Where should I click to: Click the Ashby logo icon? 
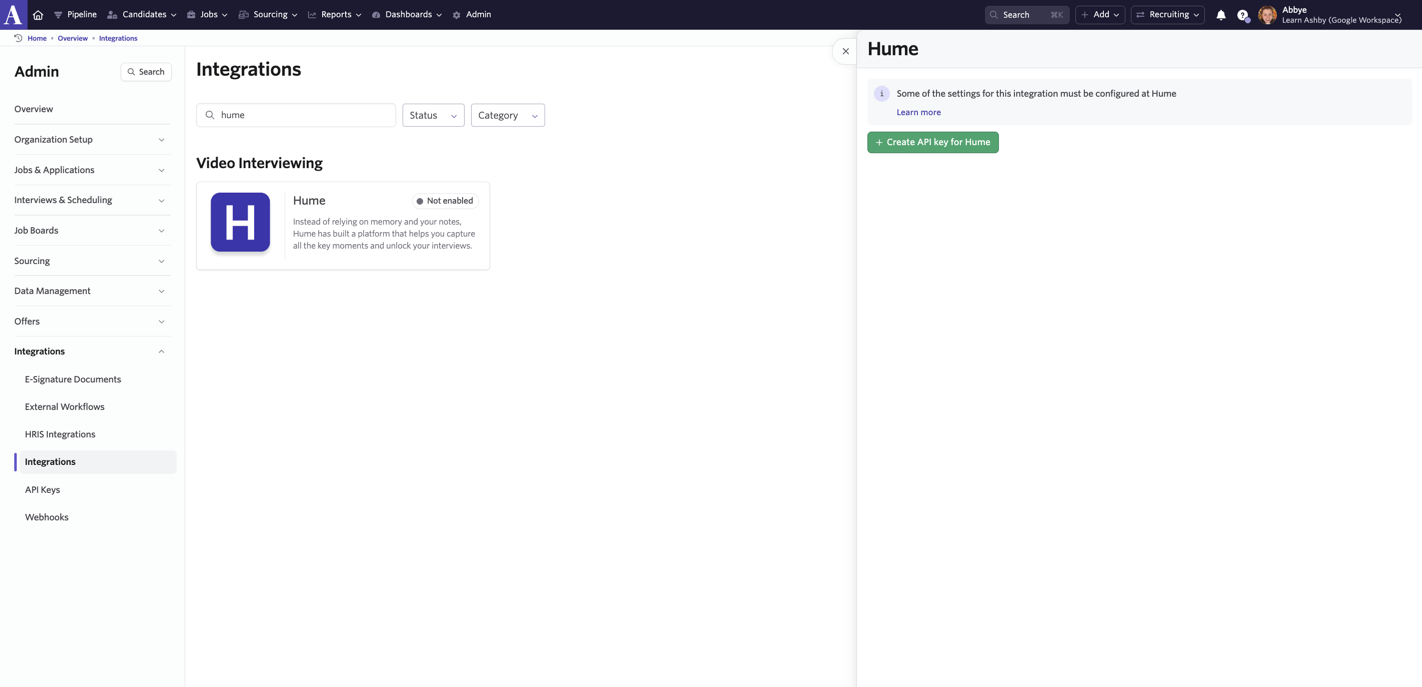13,14
